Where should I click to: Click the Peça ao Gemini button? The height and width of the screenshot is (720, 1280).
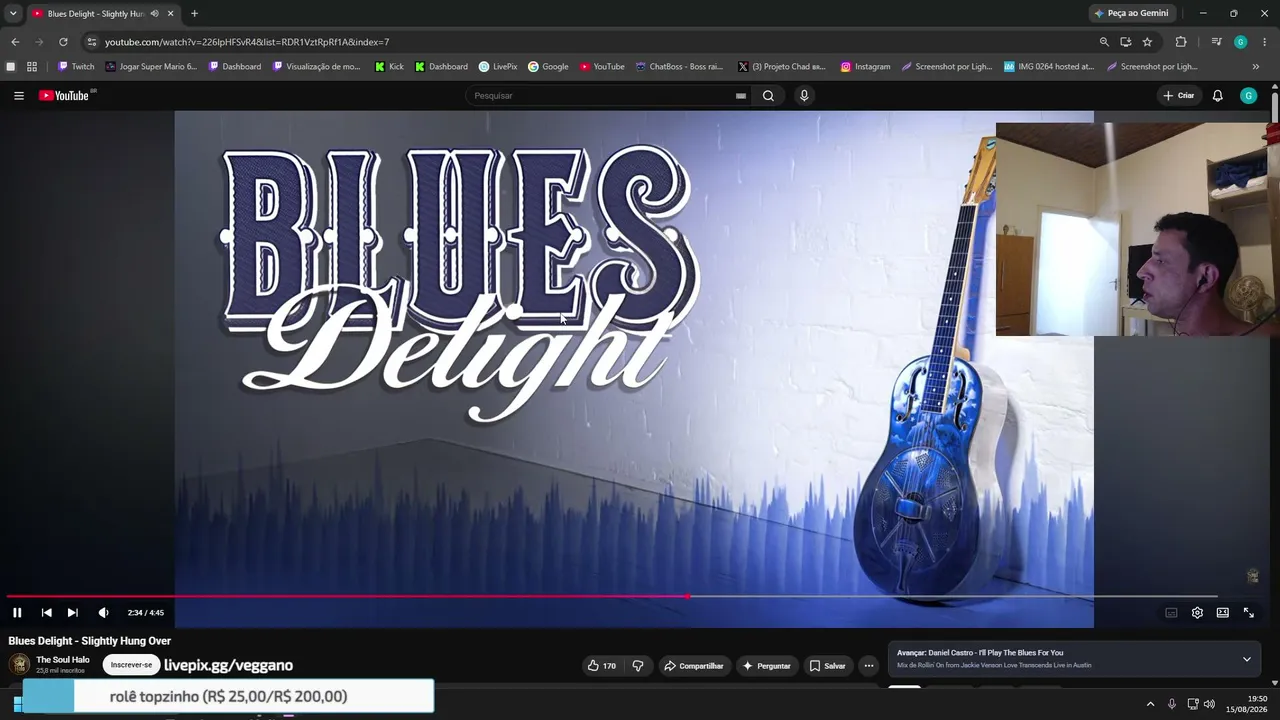pyautogui.click(x=1132, y=14)
